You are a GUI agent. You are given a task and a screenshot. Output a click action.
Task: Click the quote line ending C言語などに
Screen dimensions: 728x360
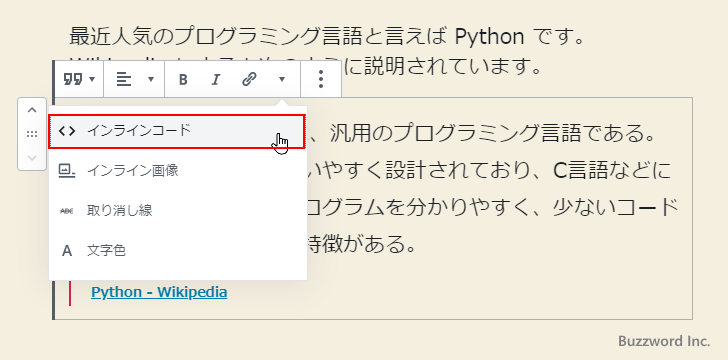(x=489, y=171)
